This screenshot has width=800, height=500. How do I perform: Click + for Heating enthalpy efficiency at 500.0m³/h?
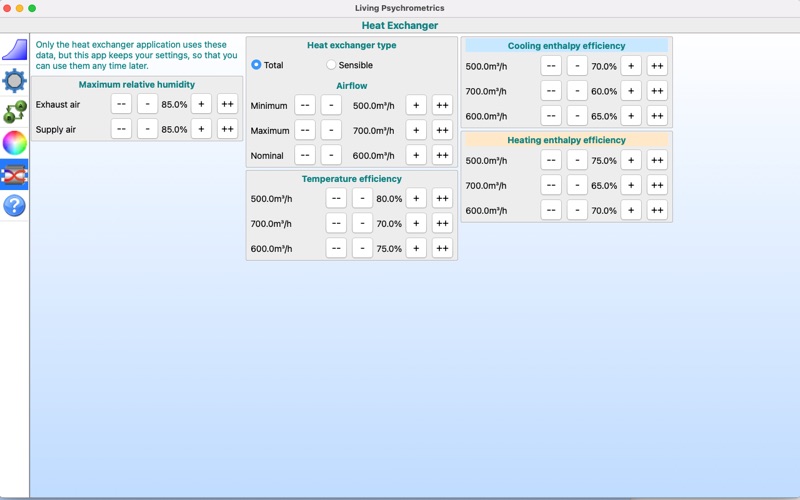(631, 160)
